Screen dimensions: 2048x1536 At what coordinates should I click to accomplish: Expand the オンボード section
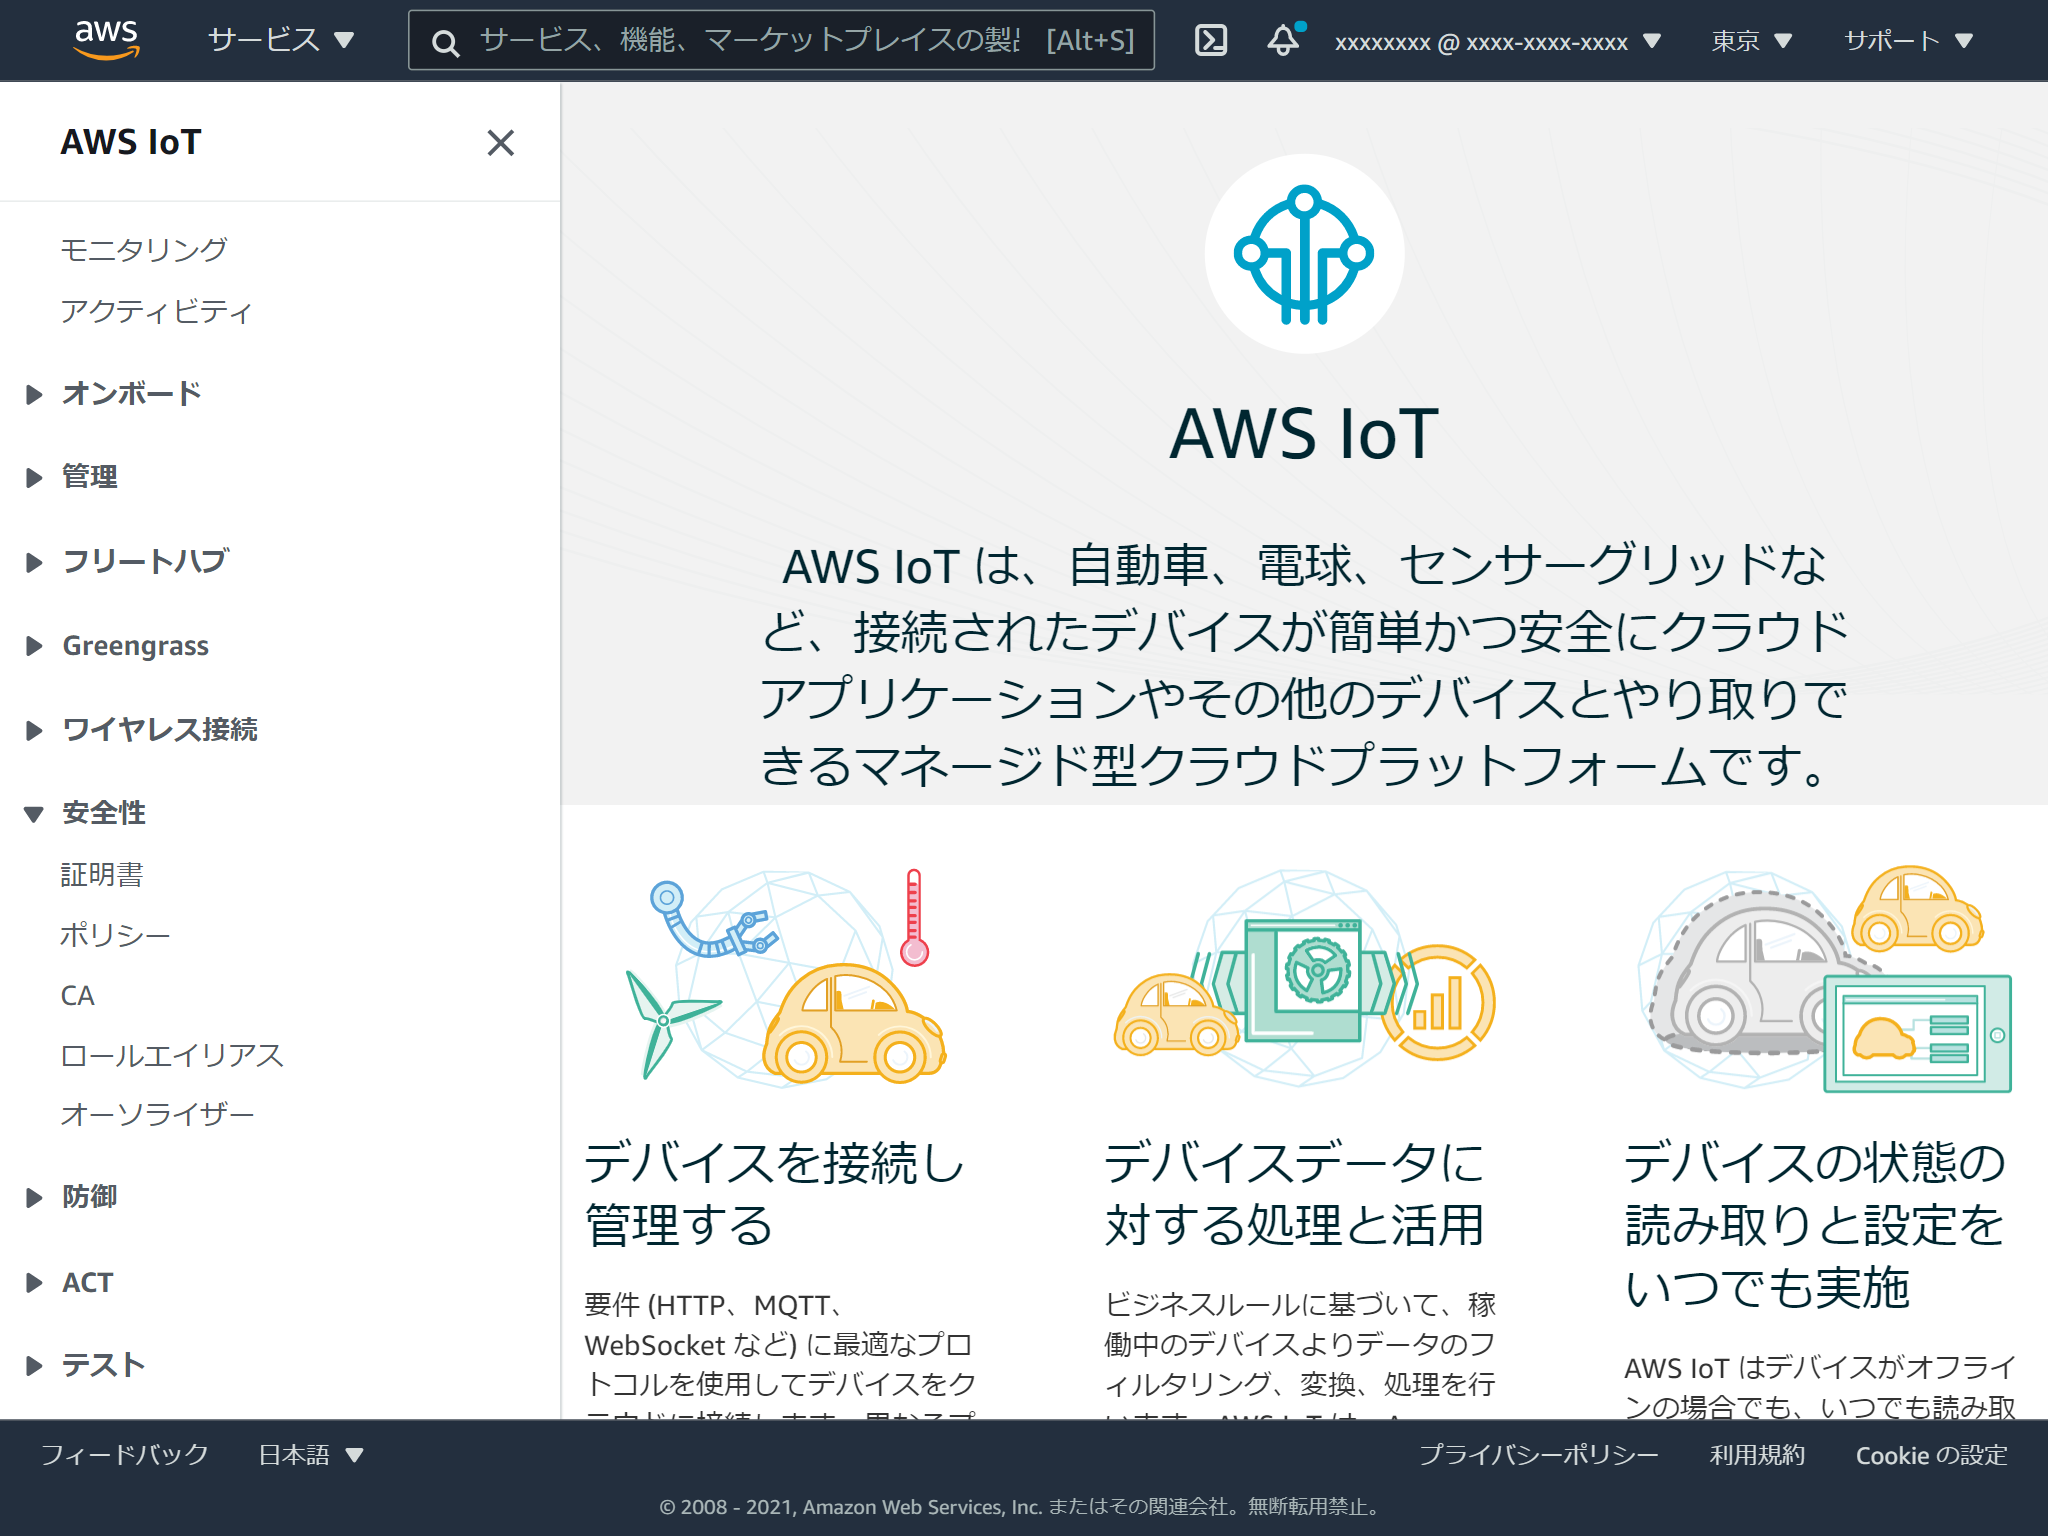click(x=129, y=394)
